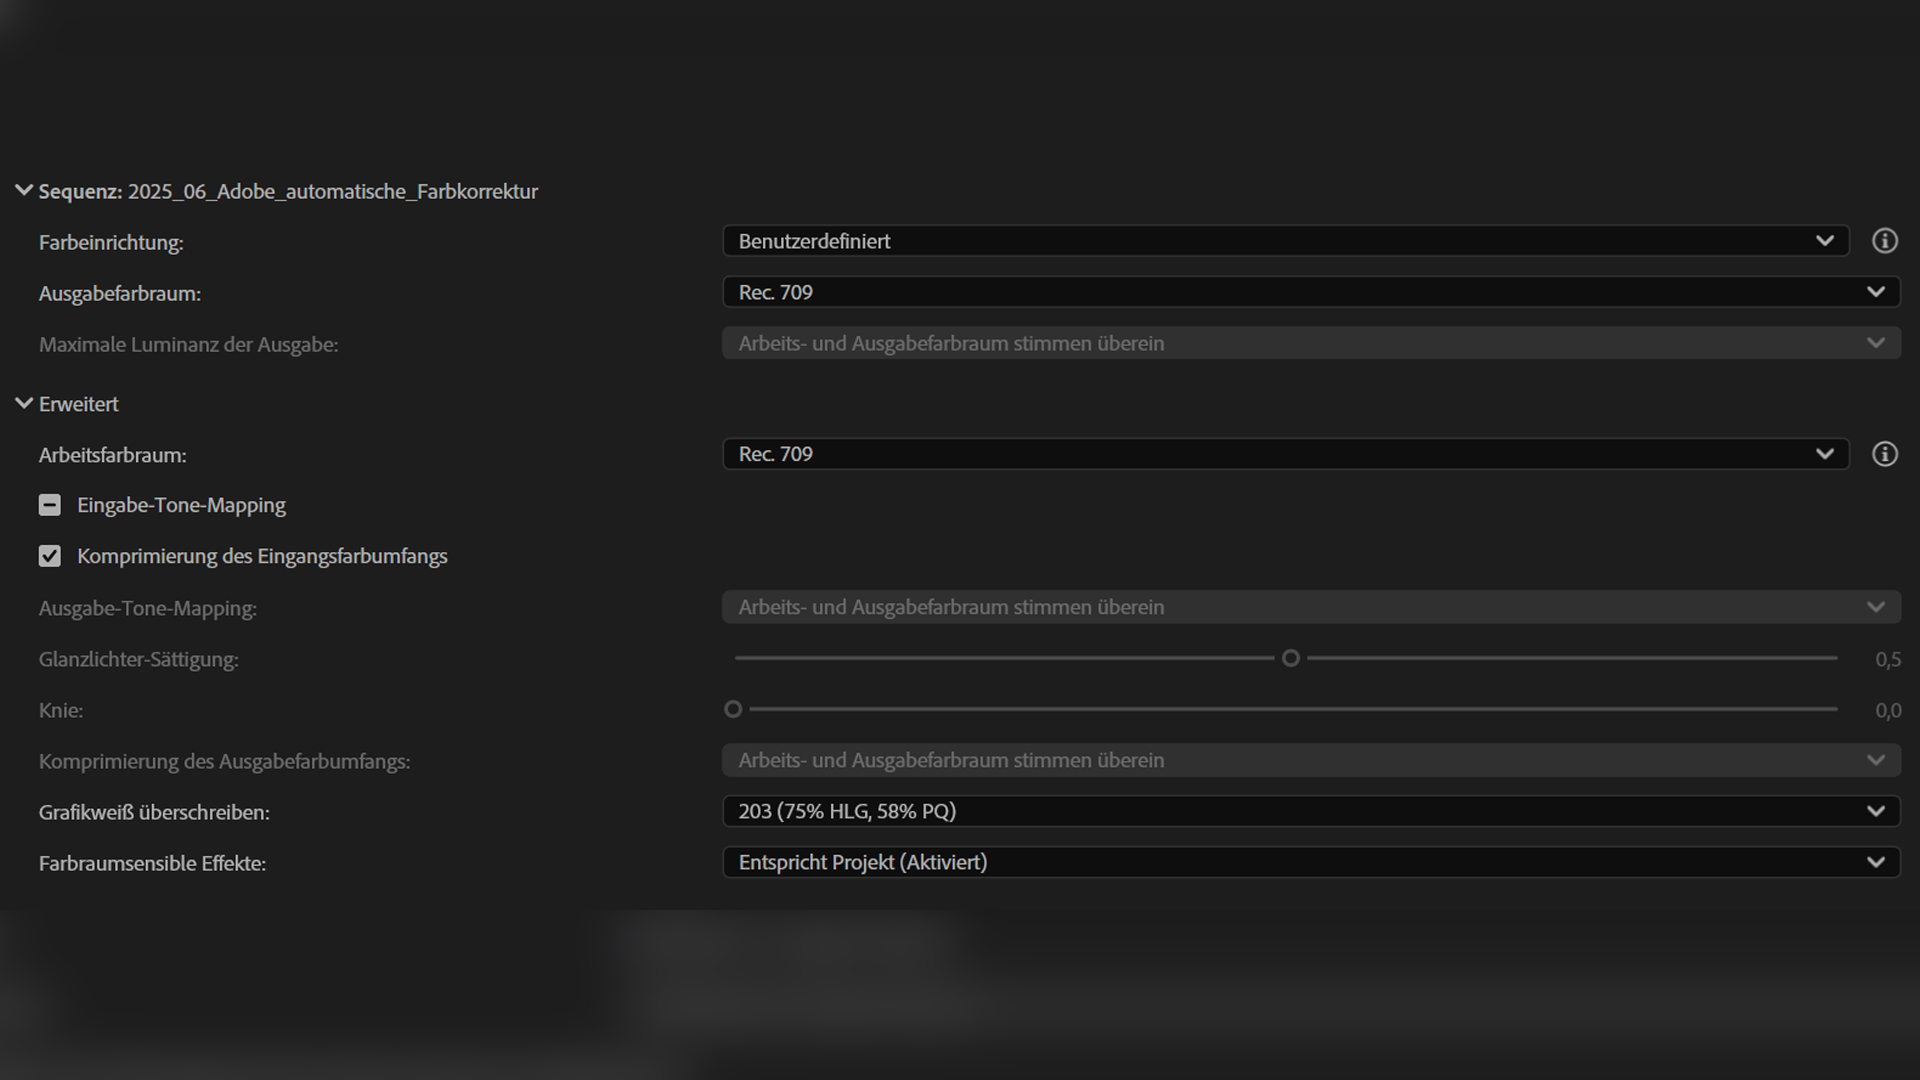Click the Glanzlichter-Sättigung slider handle

coord(1291,658)
